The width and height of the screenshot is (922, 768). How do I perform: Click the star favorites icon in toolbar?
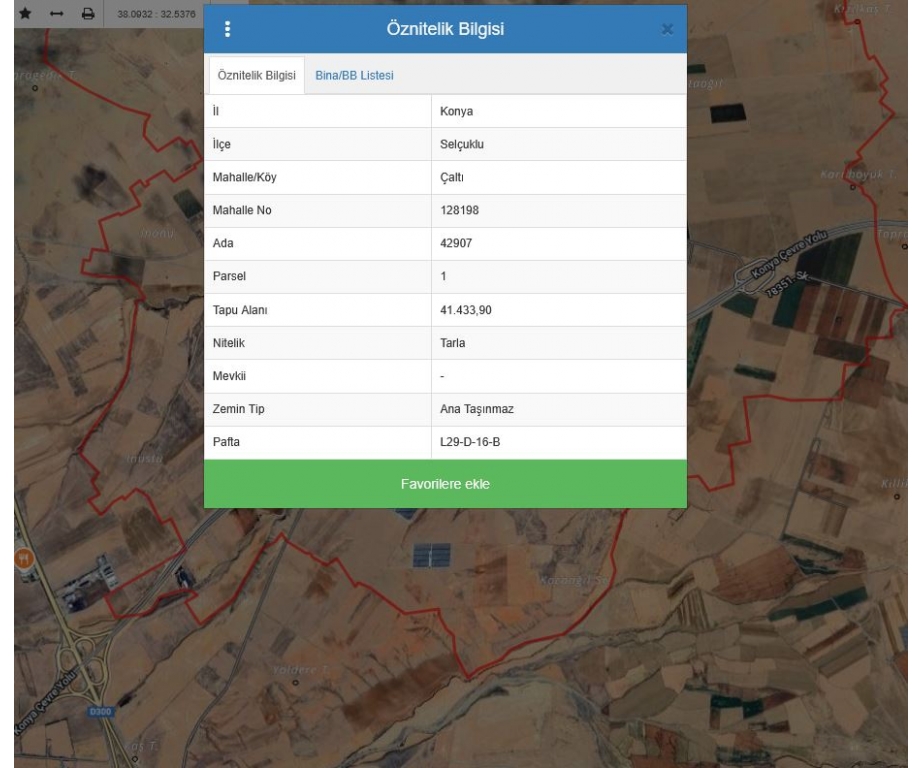click(26, 15)
